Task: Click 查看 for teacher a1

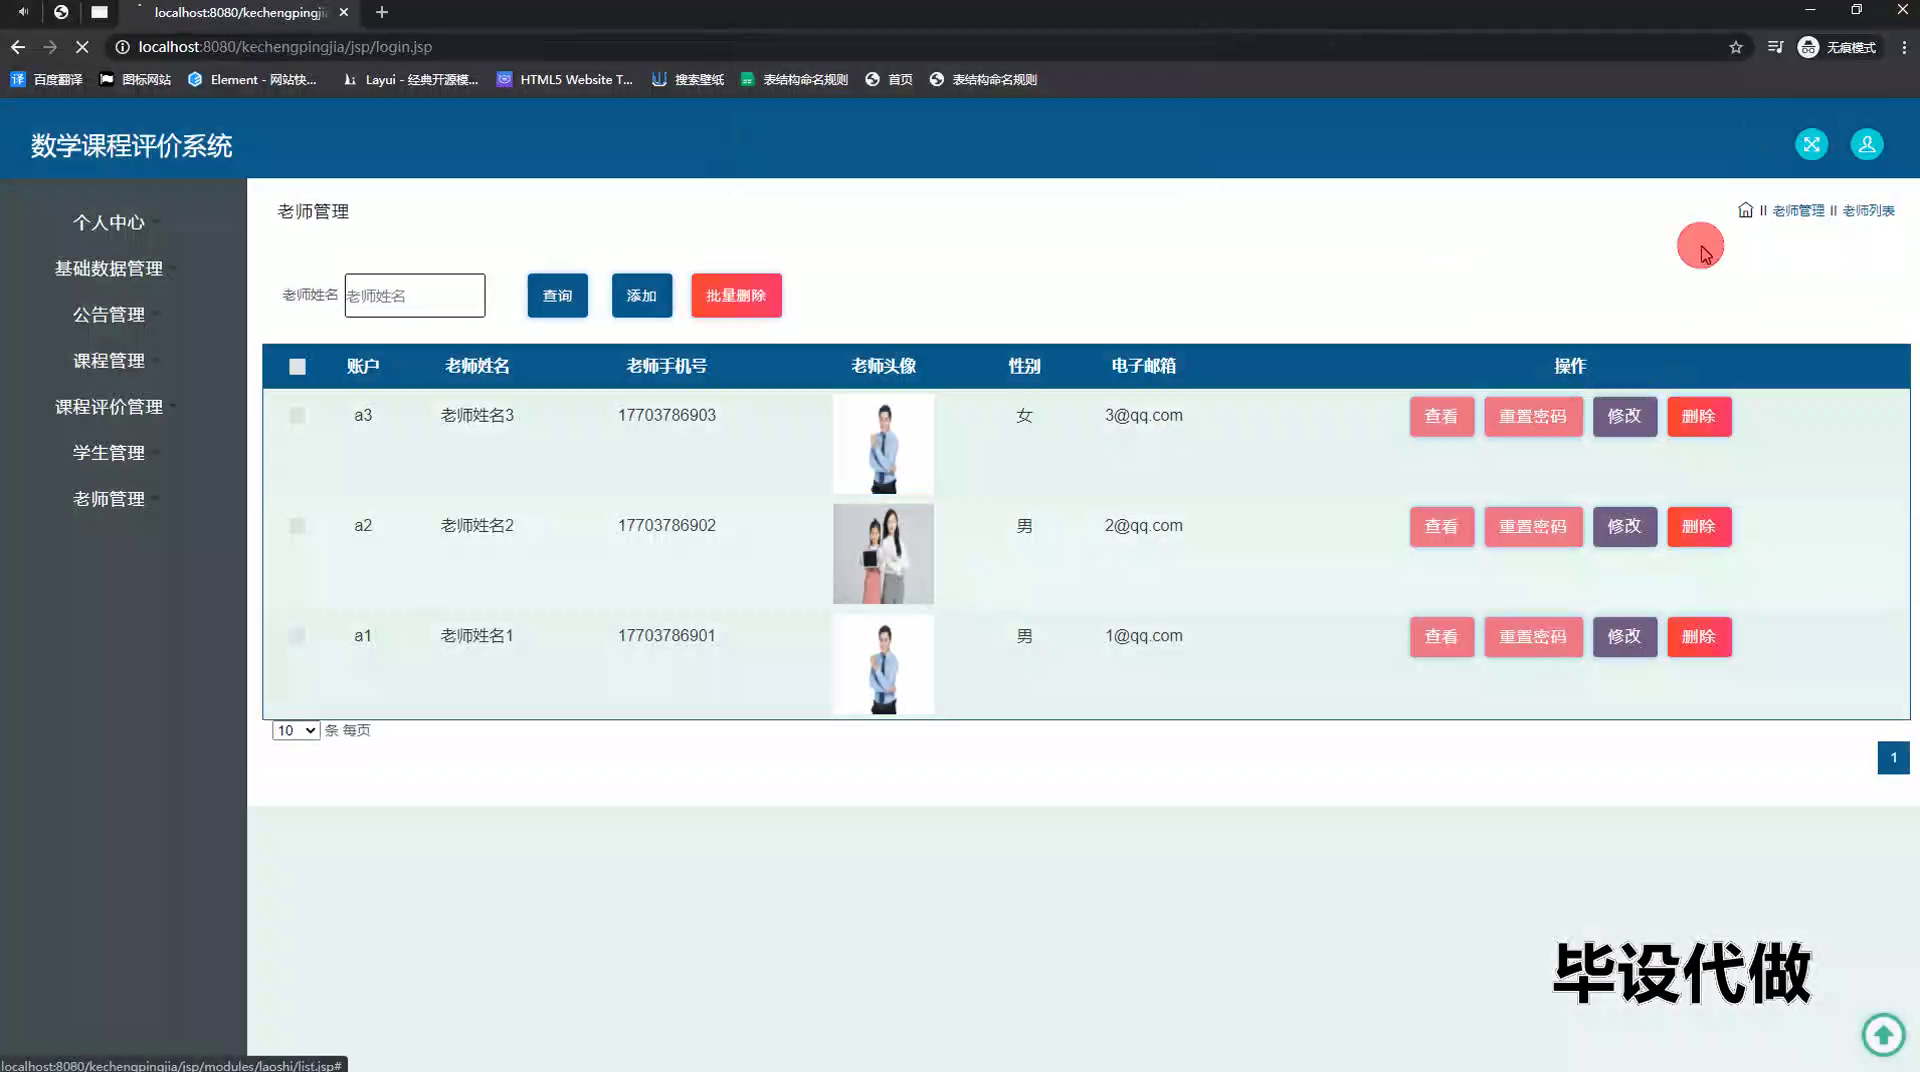Action: (x=1441, y=636)
